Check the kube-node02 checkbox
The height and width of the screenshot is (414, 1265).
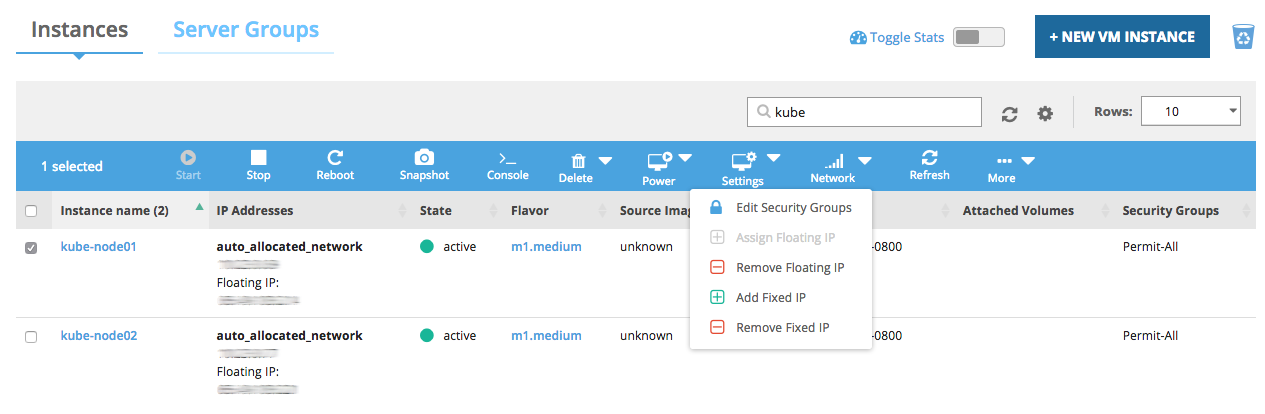click(31, 337)
